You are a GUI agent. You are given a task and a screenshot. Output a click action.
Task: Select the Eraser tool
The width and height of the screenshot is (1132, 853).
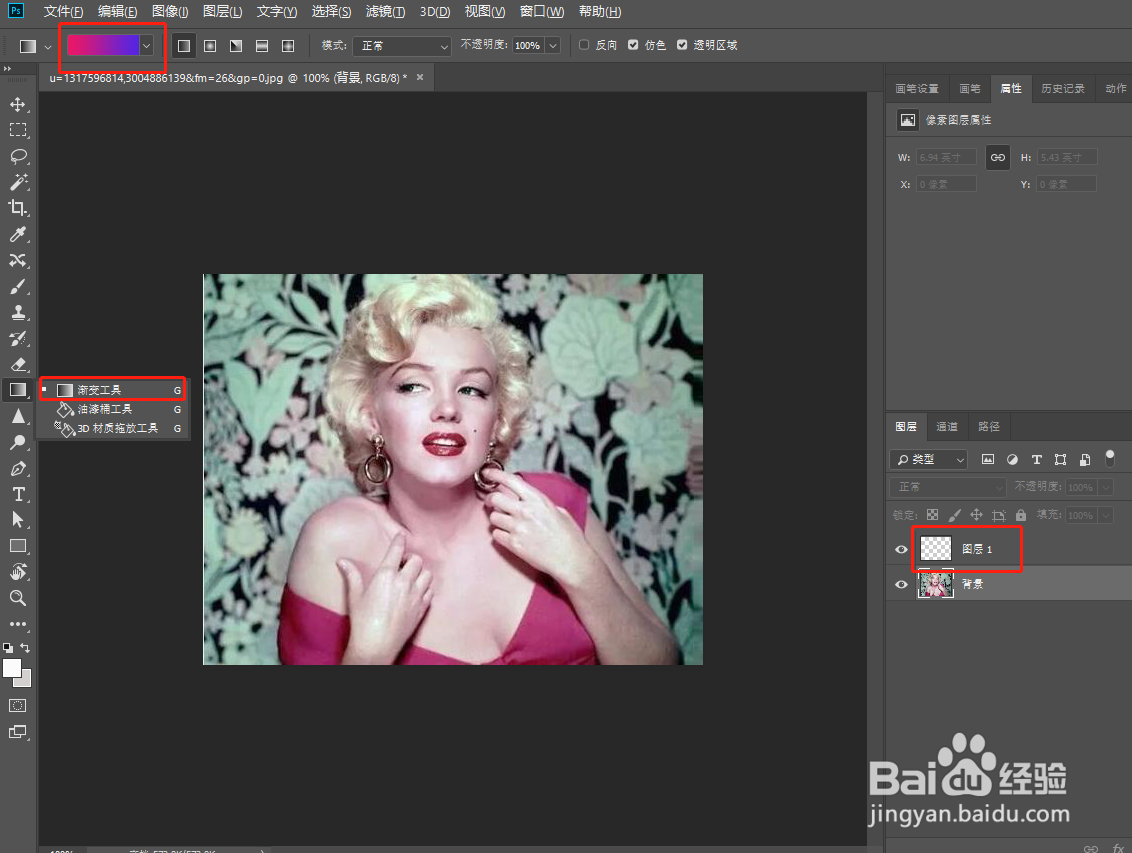(18, 364)
